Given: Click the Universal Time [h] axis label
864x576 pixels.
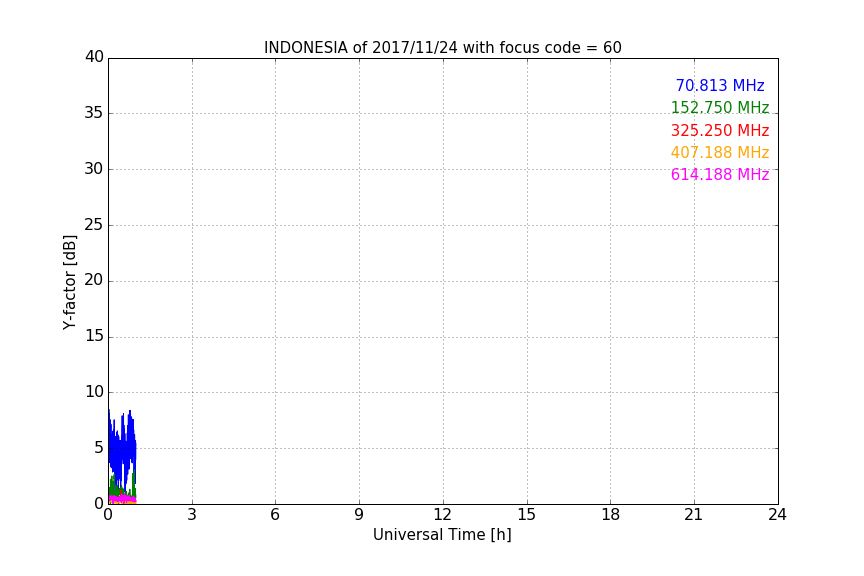Looking at the screenshot, I should (442, 535).
